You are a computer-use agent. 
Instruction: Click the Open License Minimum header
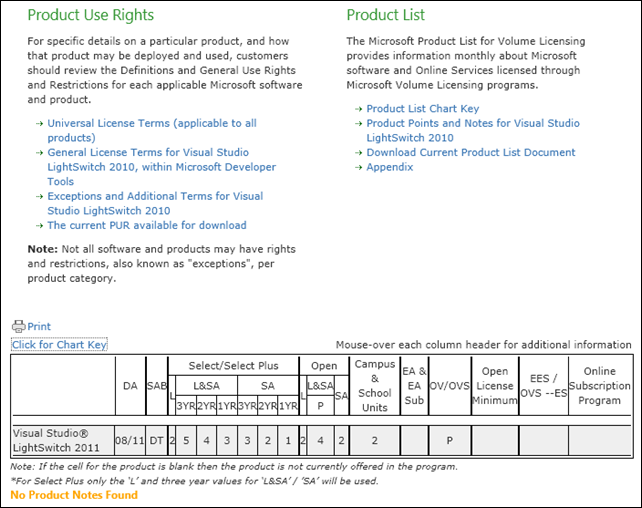point(495,386)
